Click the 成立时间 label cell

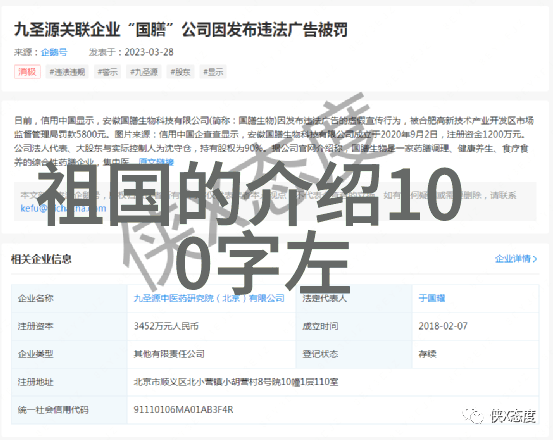354,326
